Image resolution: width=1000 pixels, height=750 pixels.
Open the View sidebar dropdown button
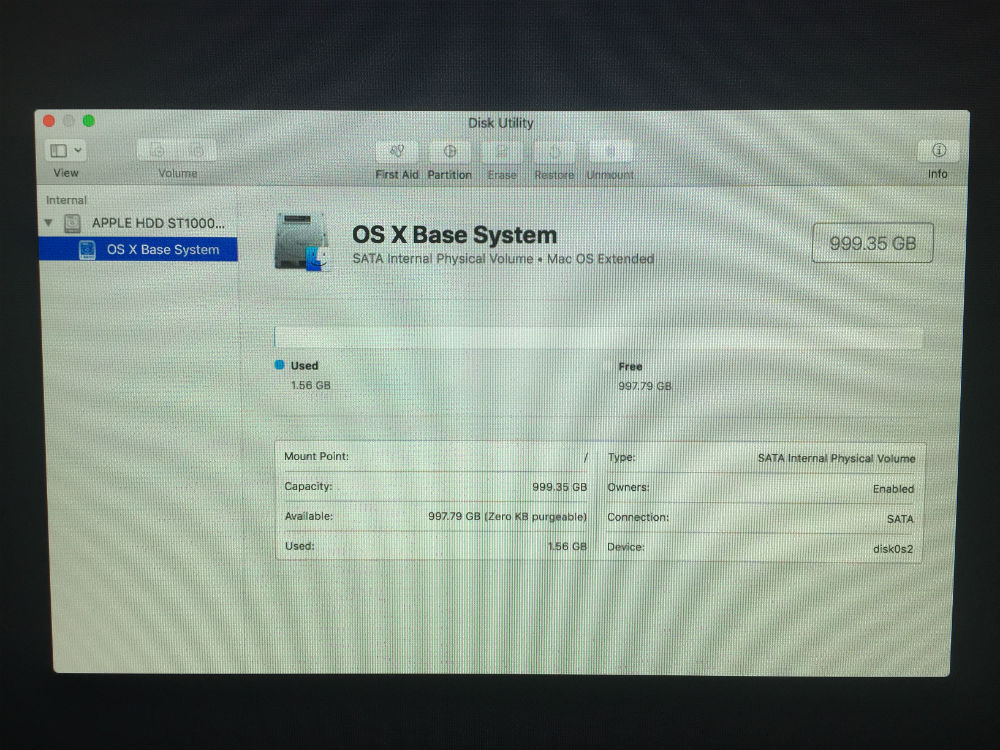click(x=66, y=151)
